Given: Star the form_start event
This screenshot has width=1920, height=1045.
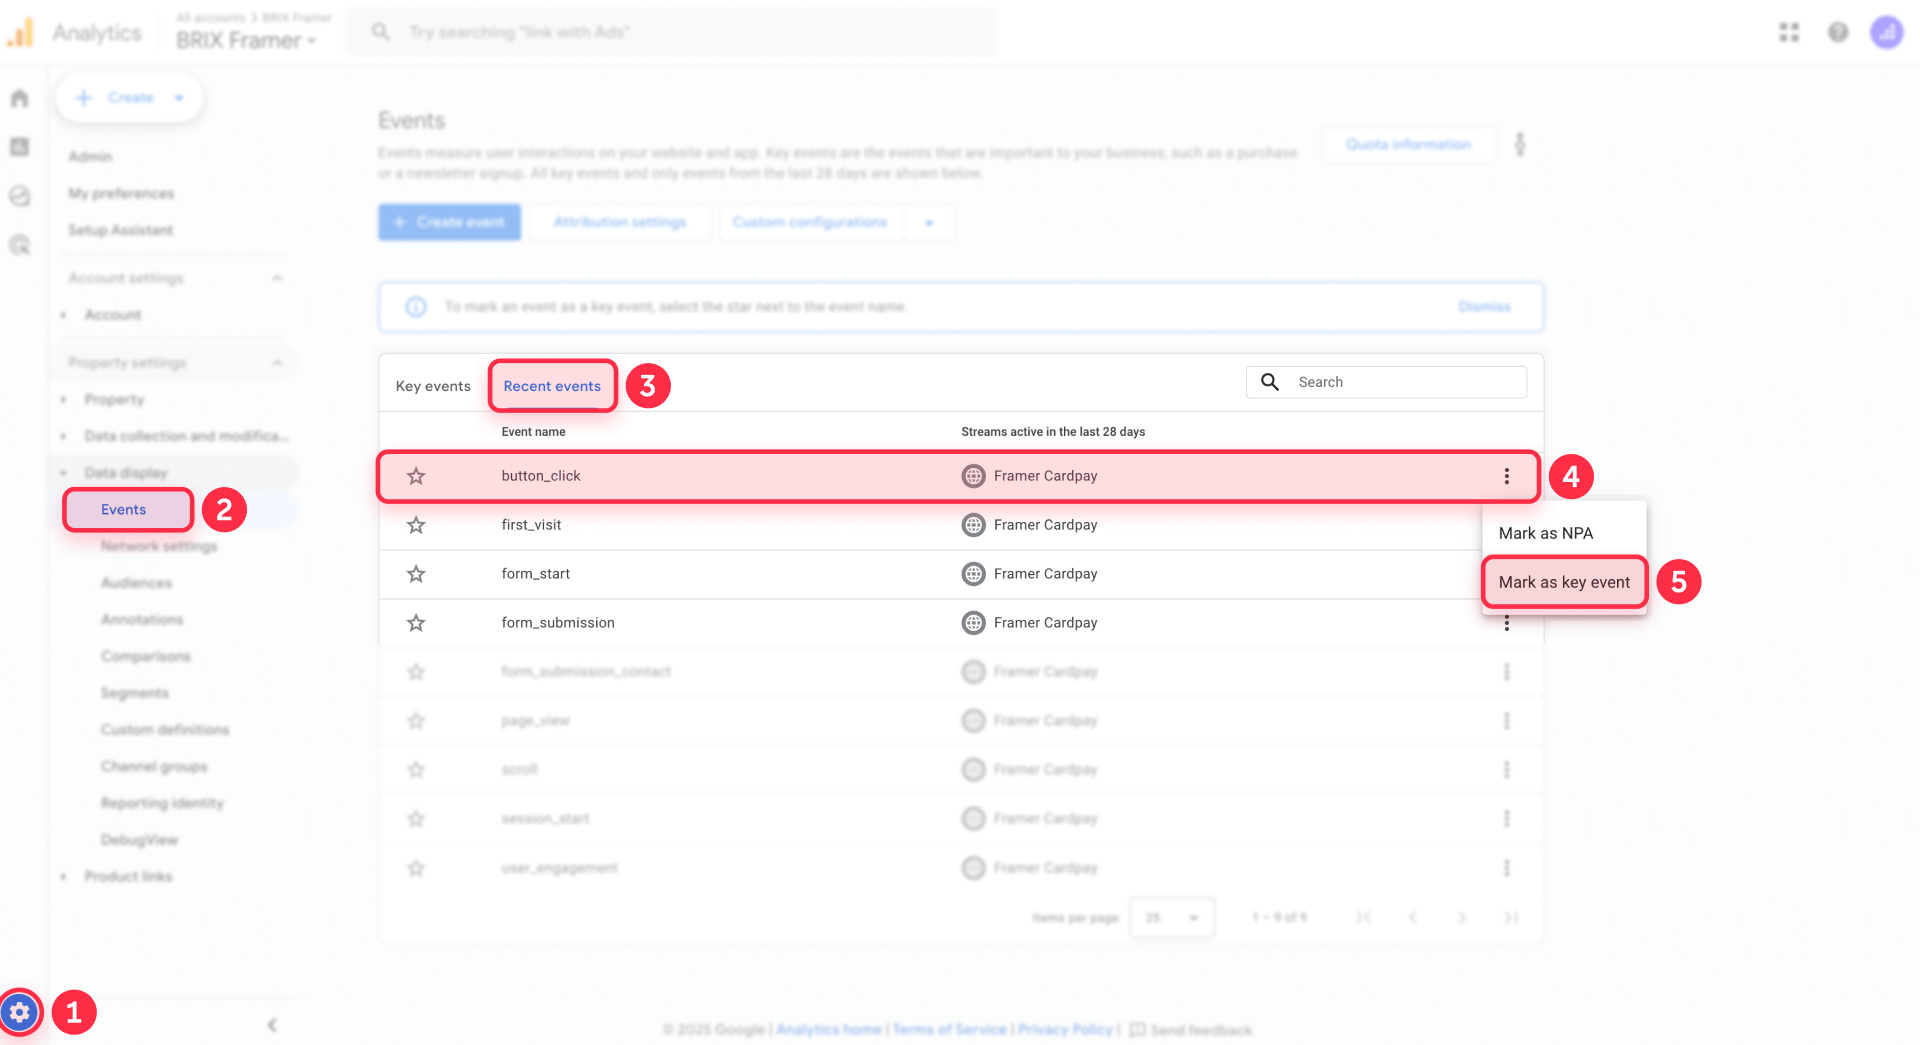Looking at the screenshot, I should [416, 574].
